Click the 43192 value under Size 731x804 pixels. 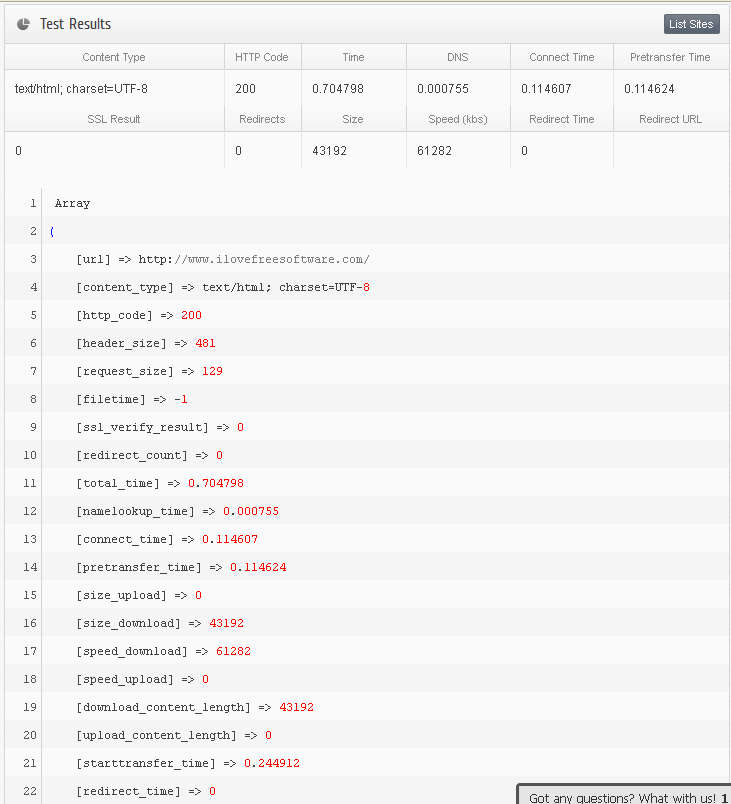click(x=329, y=151)
